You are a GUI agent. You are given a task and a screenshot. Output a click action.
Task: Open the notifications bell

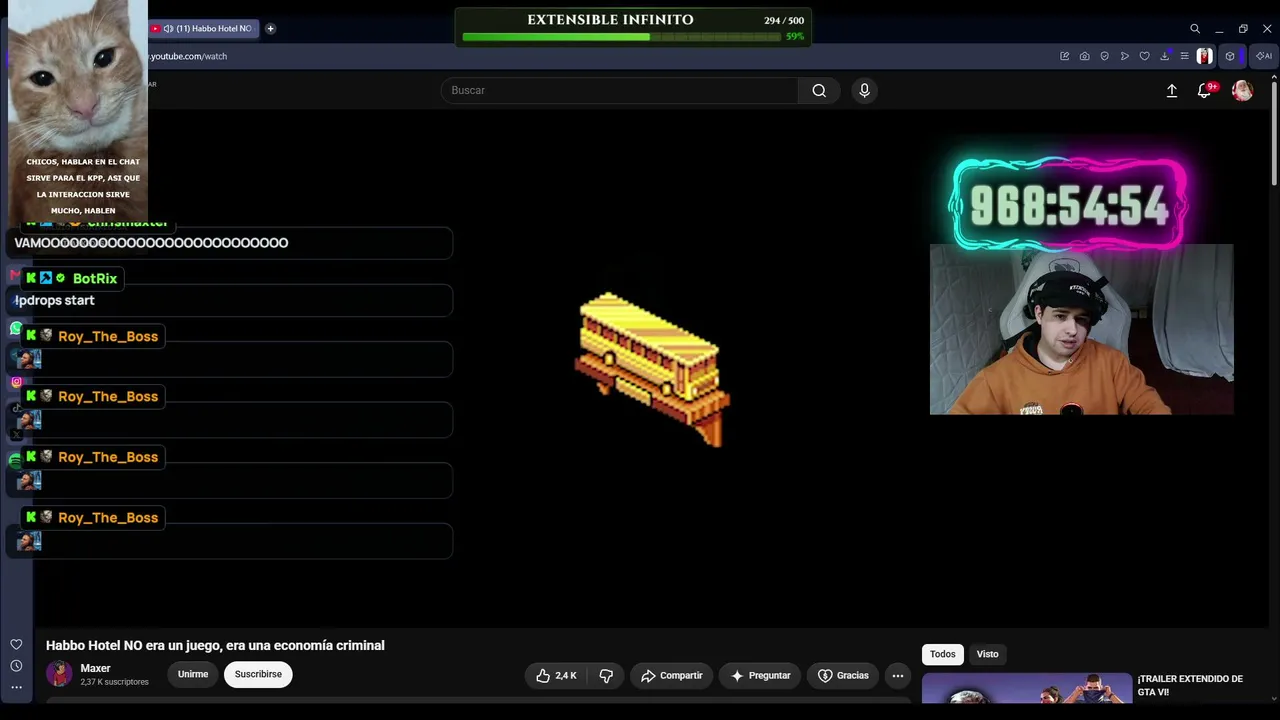pos(1204,90)
